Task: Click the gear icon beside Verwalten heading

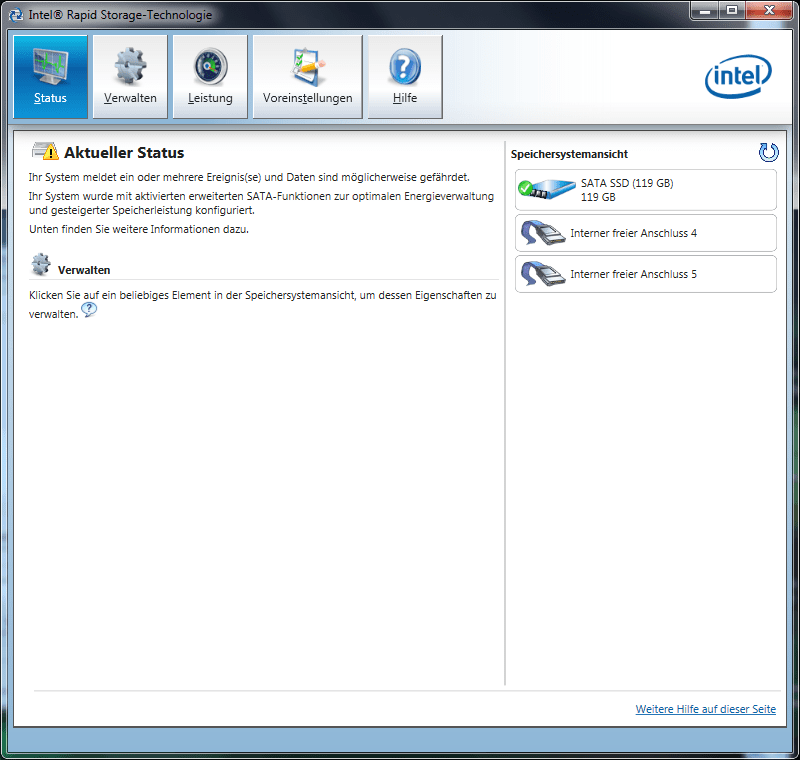Action: [41, 265]
